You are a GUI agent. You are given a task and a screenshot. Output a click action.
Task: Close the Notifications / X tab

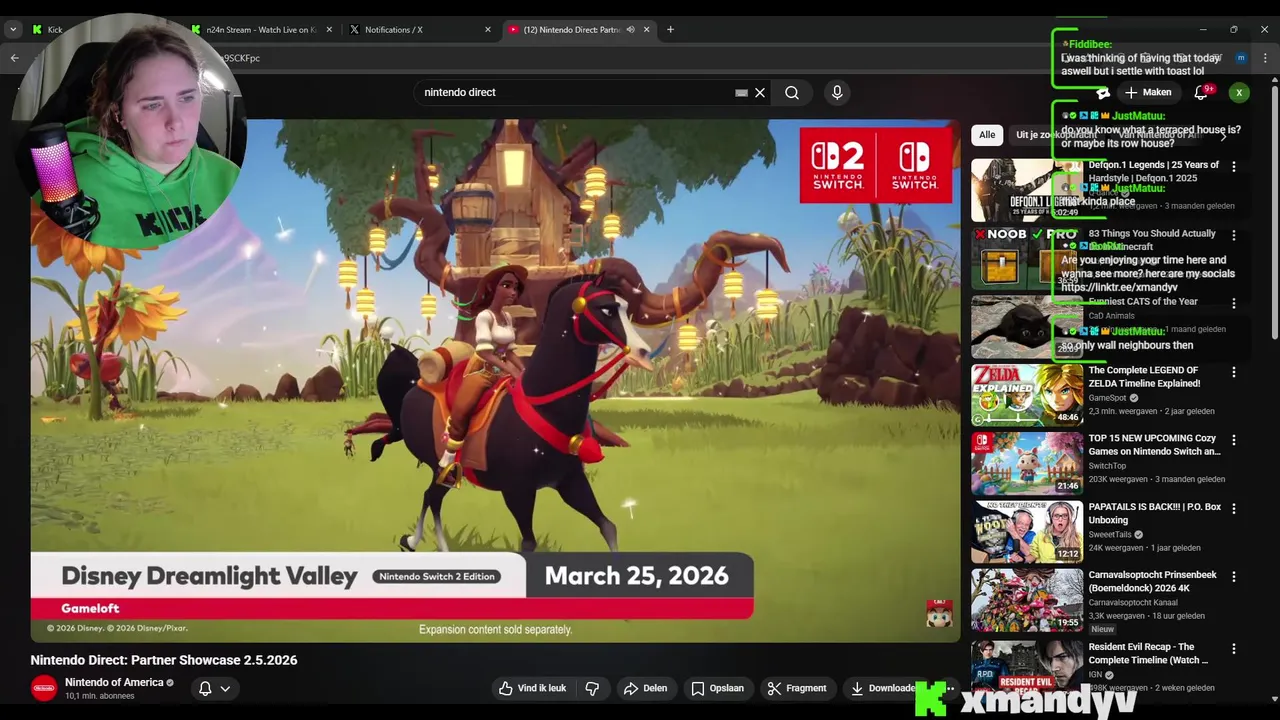click(488, 30)
